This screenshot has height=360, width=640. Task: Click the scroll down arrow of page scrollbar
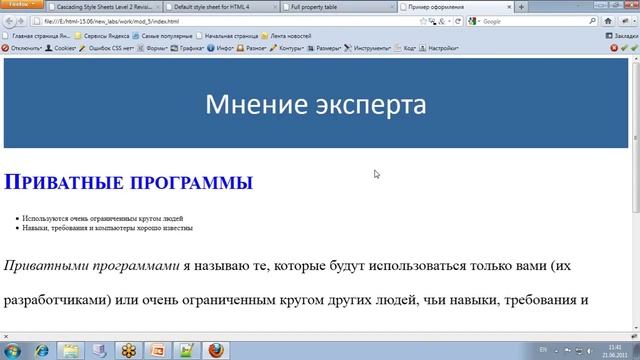click(636, 328)
